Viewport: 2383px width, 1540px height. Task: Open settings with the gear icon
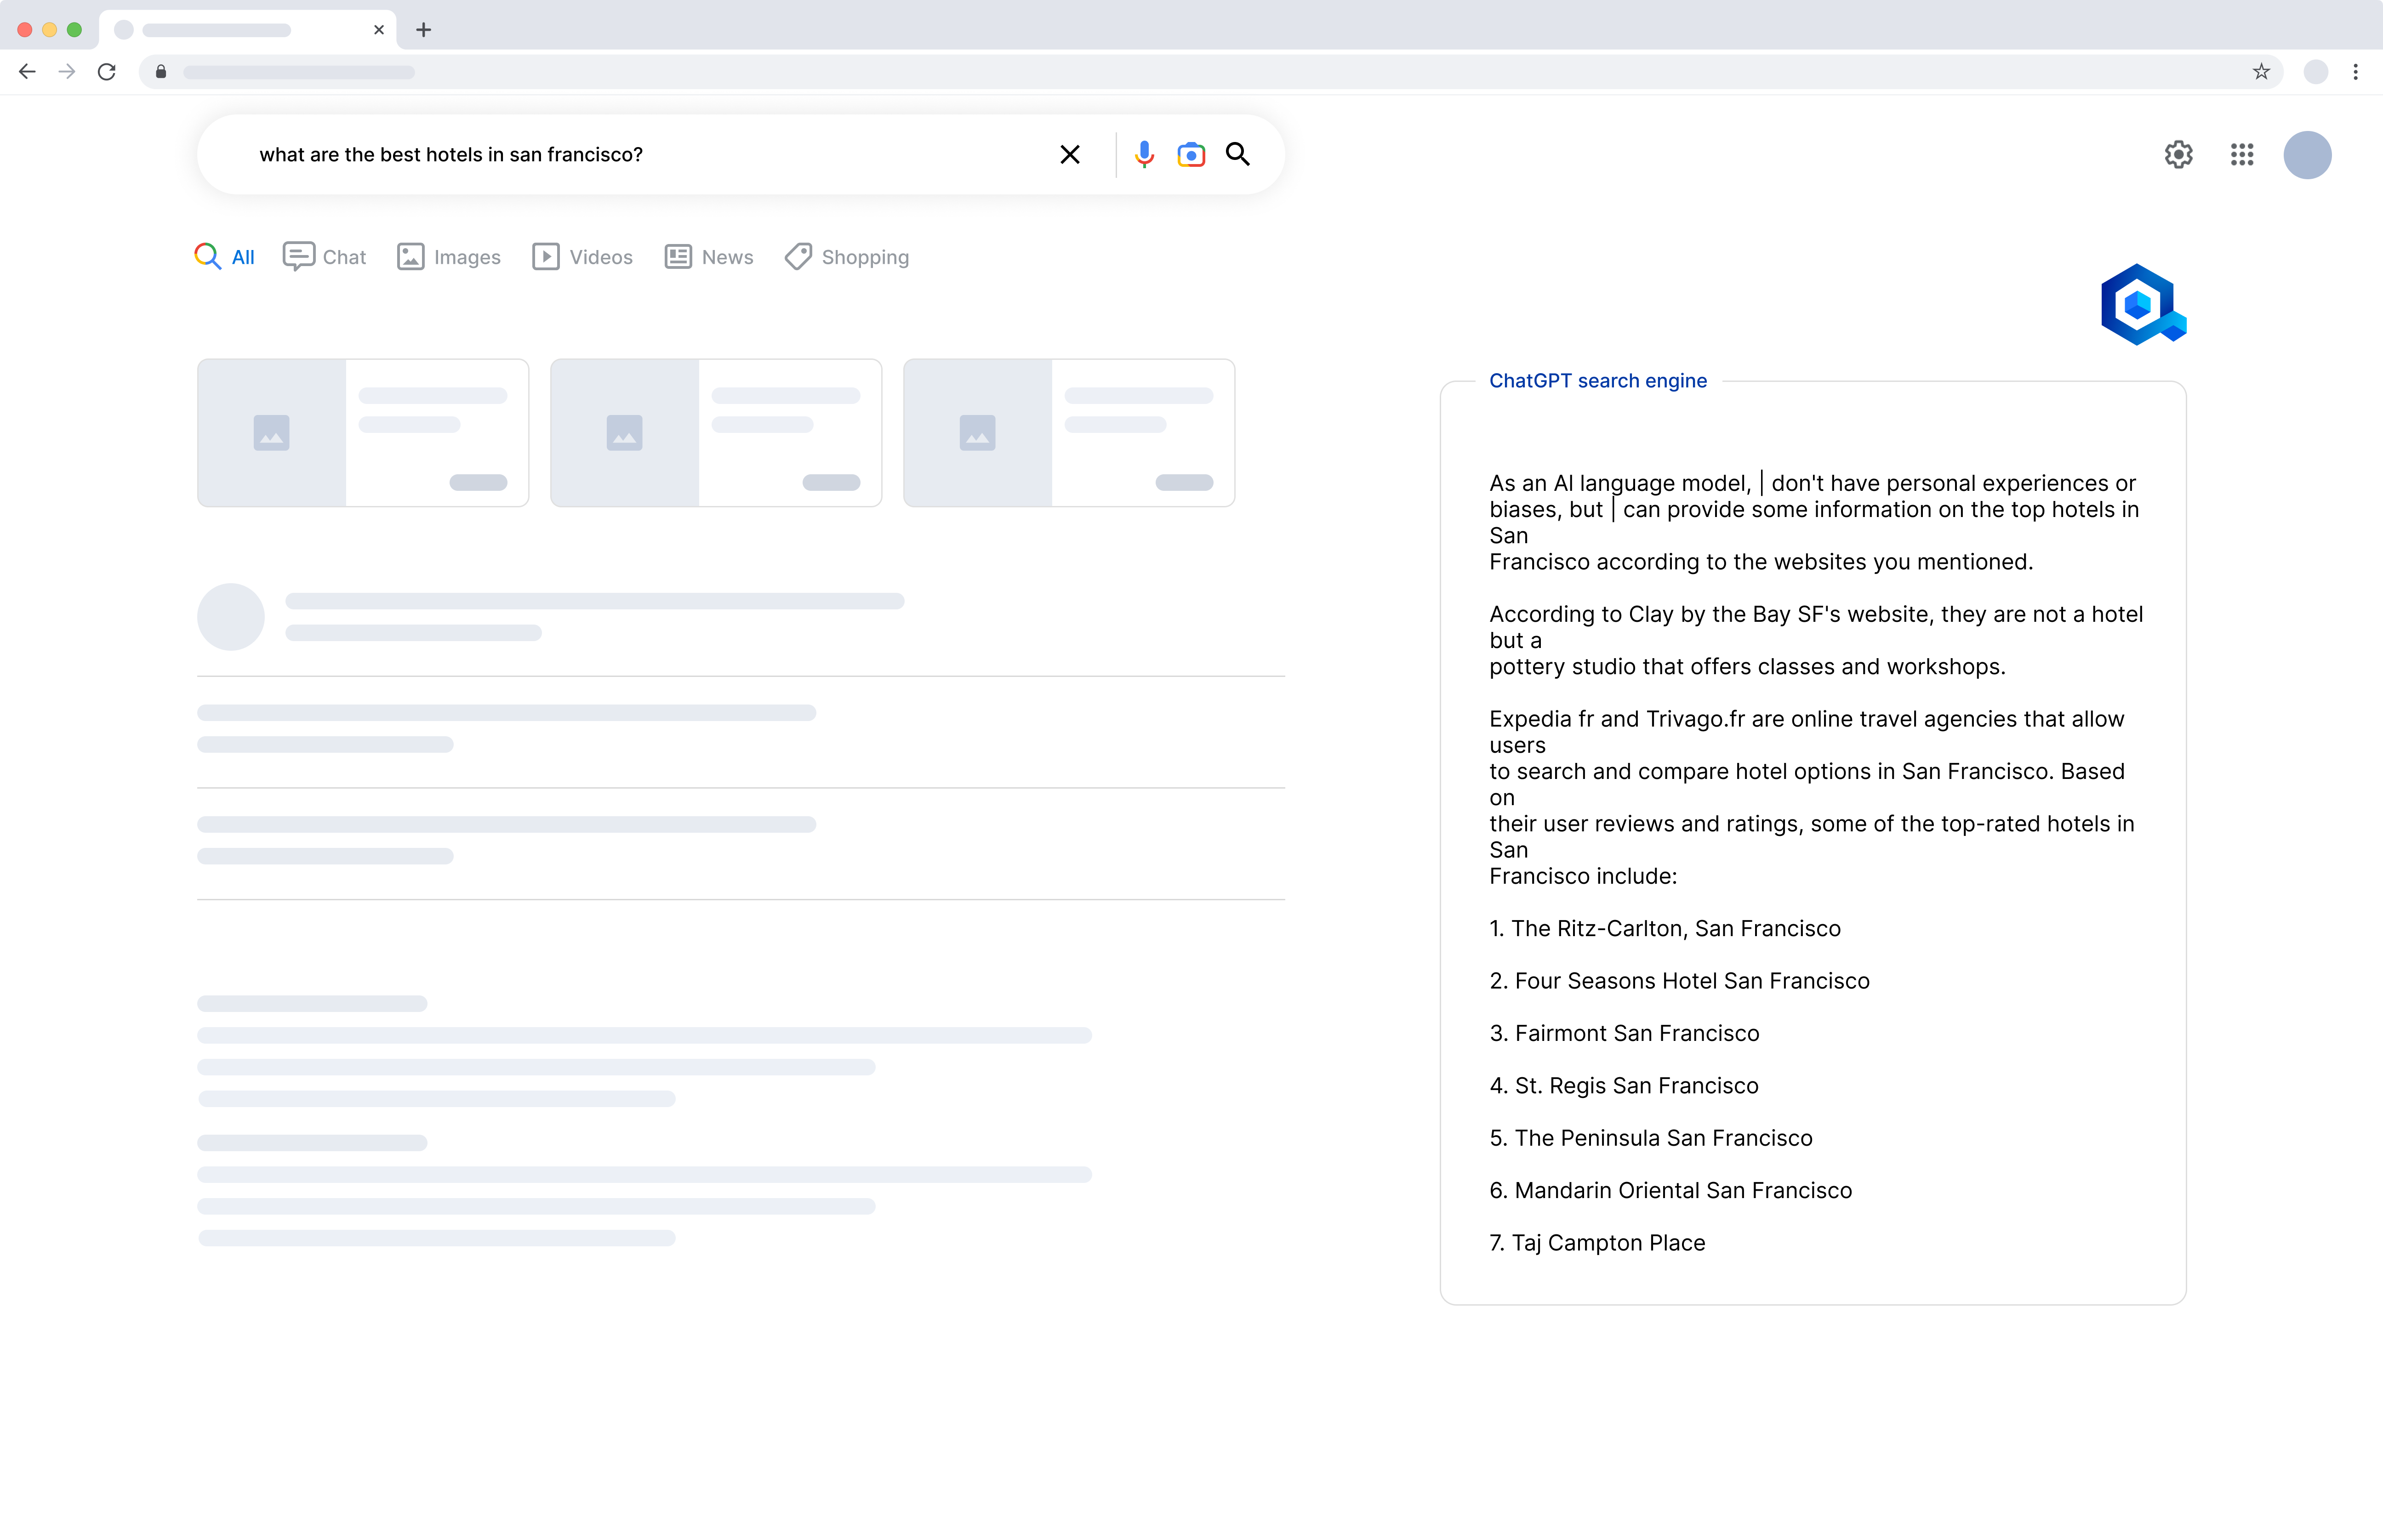pos(2178,154)
